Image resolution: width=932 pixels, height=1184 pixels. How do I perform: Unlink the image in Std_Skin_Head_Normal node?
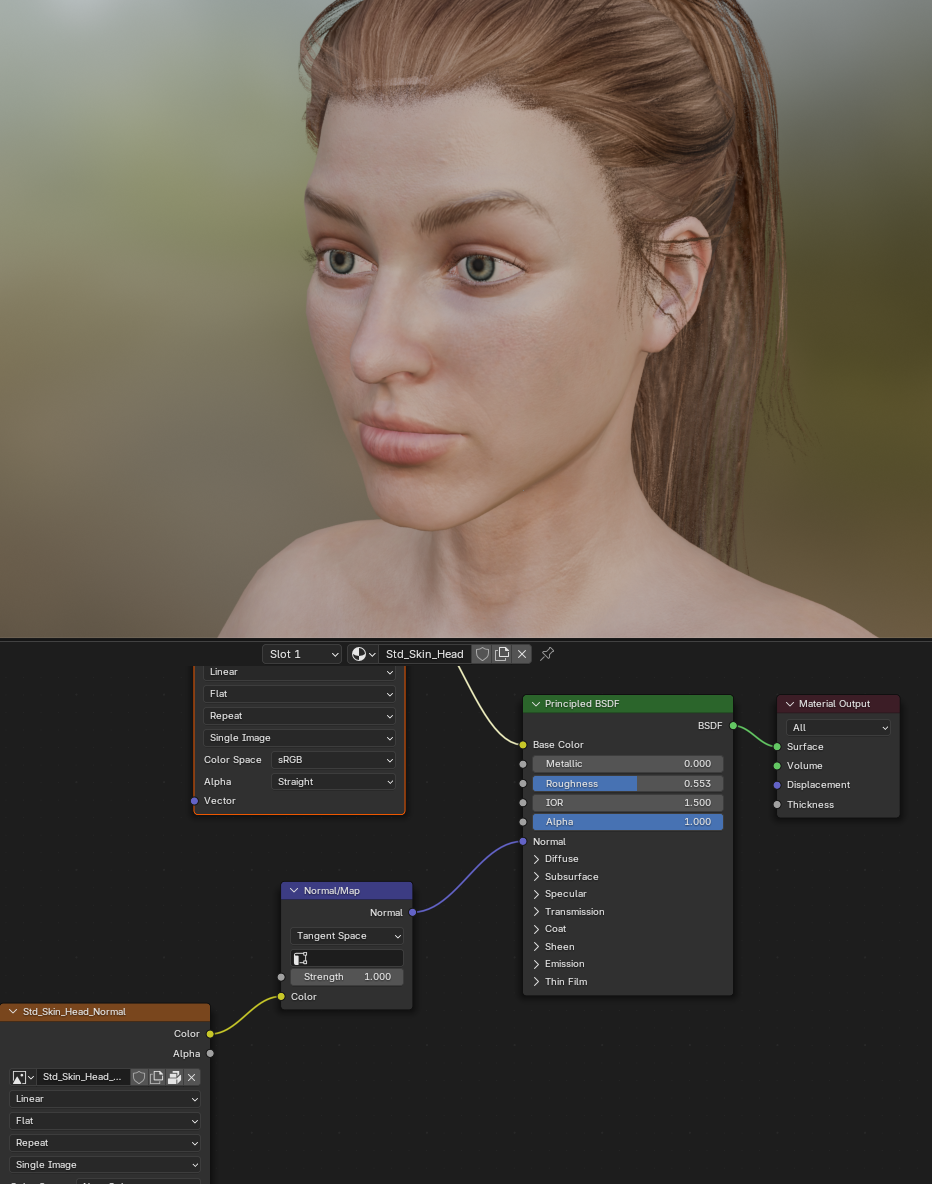tap(192, 1077)
